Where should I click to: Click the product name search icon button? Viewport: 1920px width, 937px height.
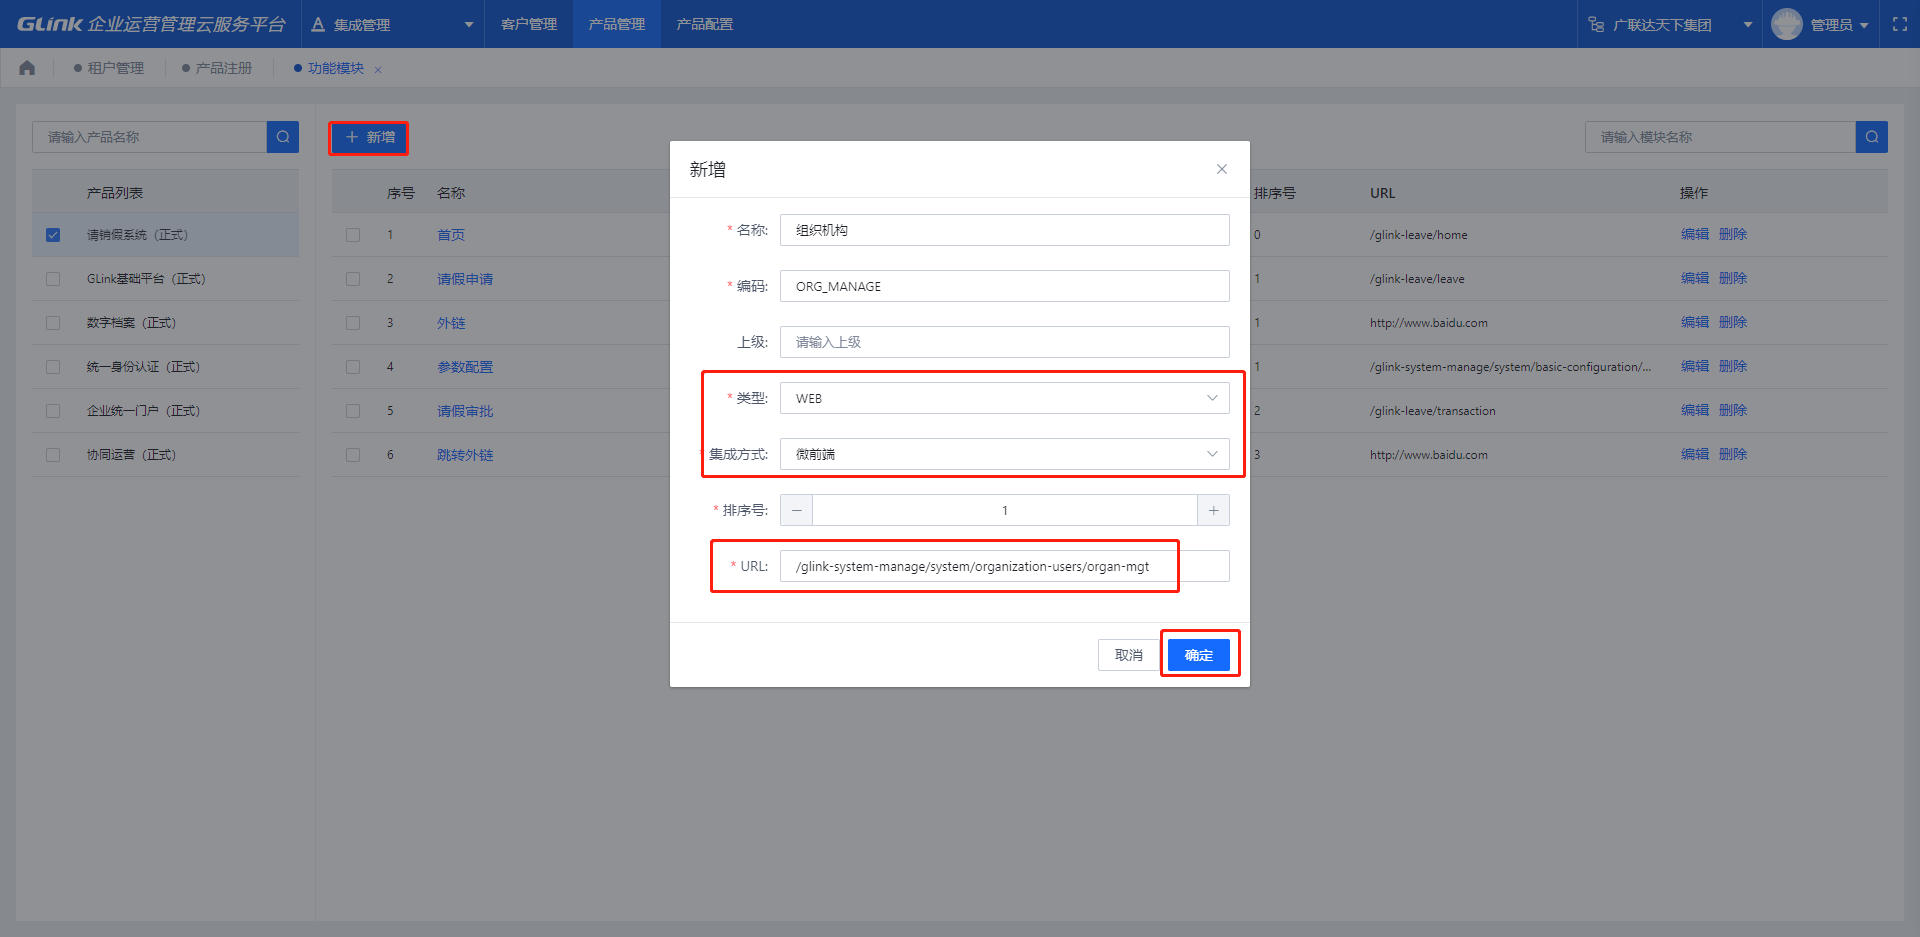point(283,137)
